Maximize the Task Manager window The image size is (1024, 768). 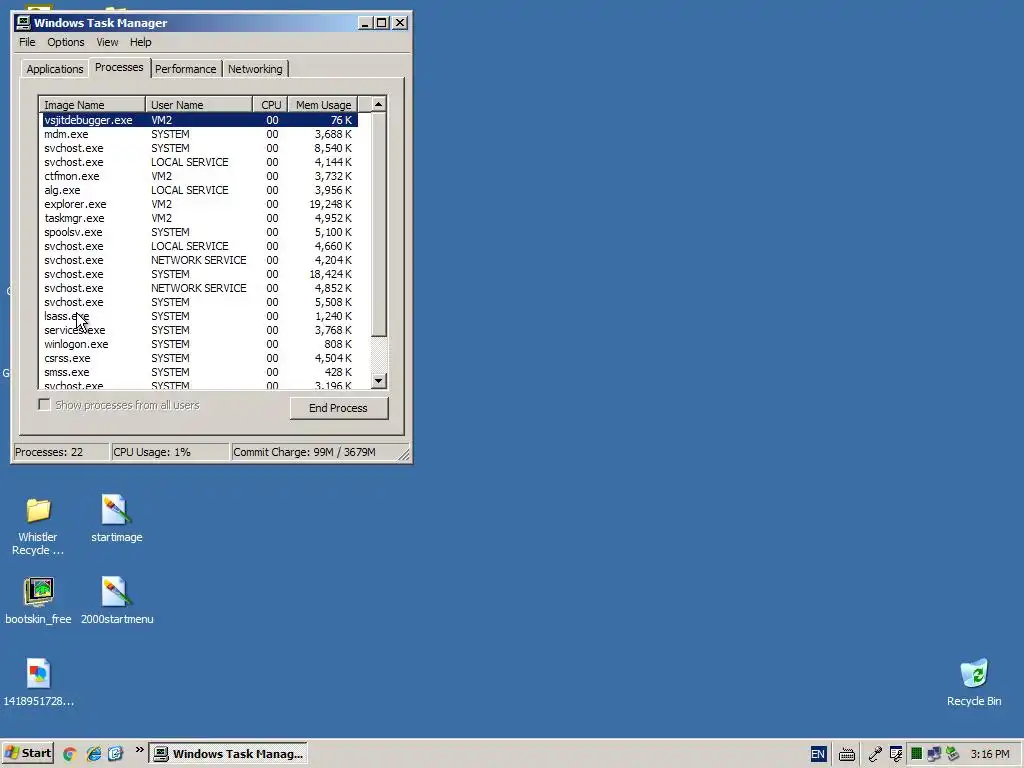coord(381,23)
